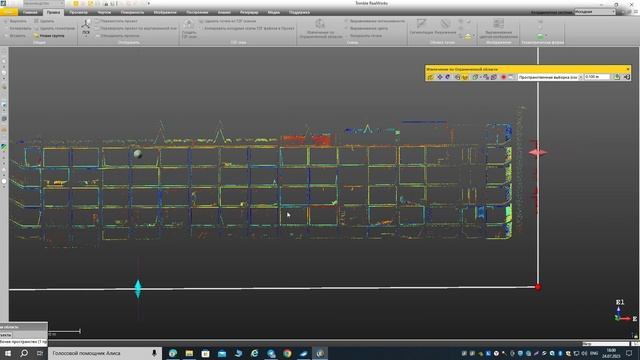Open Извлечение по ограниченной области tool

[x=320, y=29]
